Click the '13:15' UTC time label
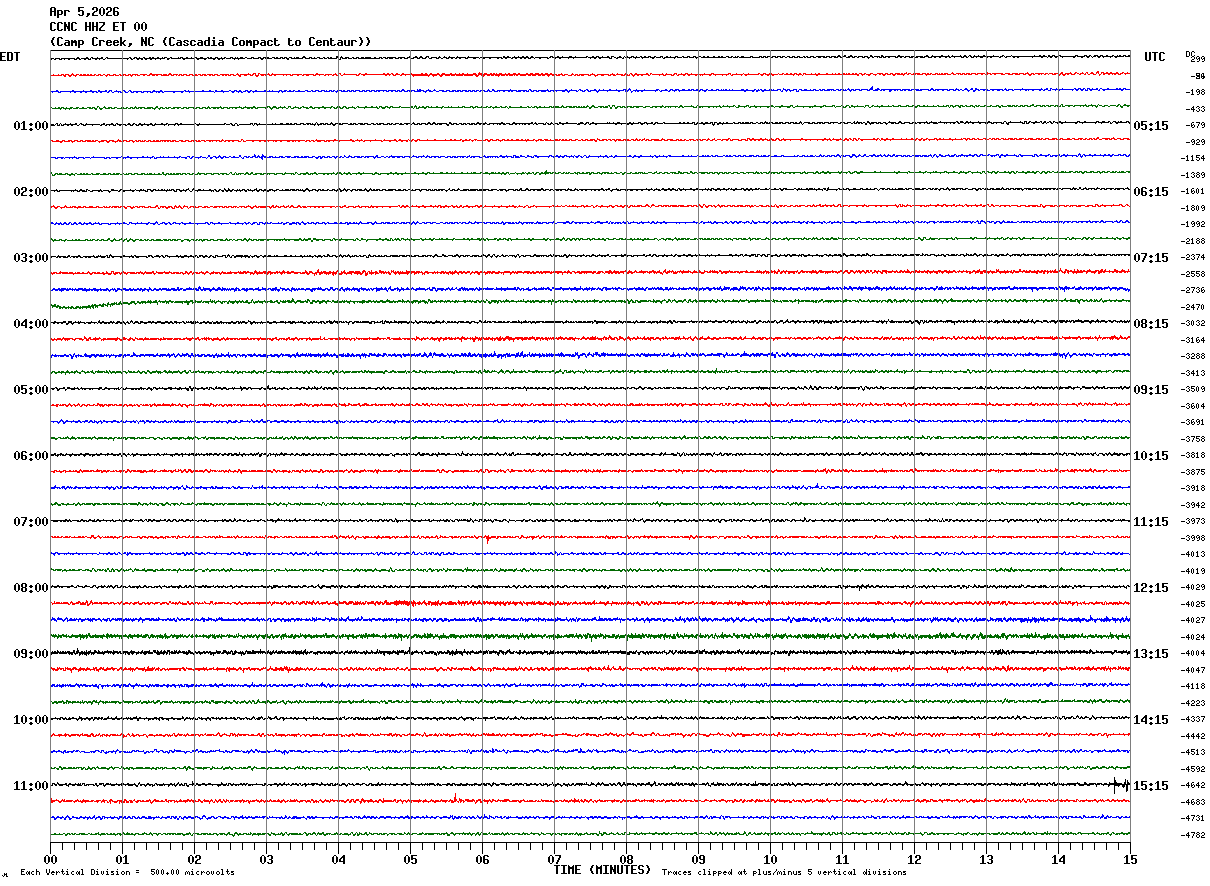The image size is (1210, 886). (1151, 654)
